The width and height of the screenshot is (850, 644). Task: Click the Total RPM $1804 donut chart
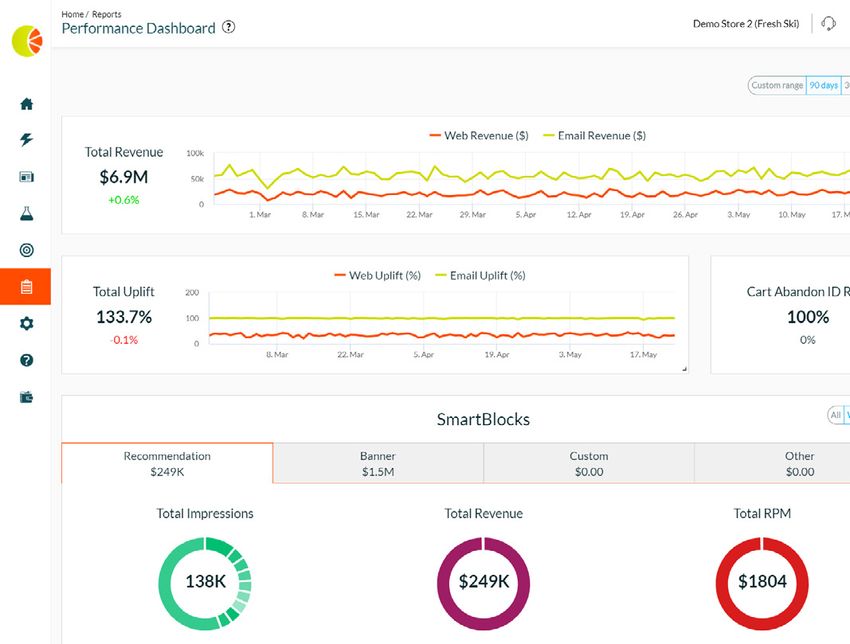[x=762, y=583]
